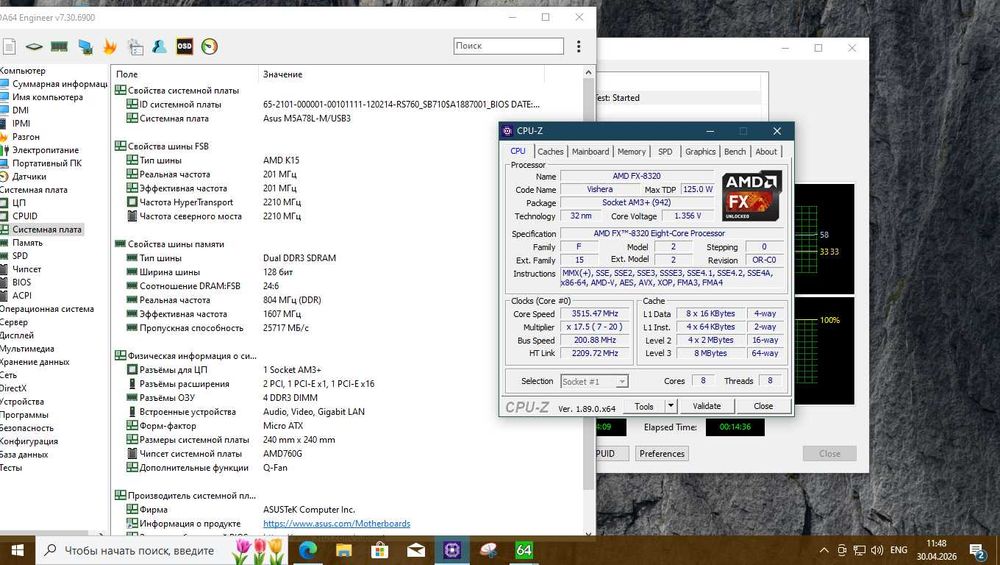1000x565 pixels.
Task: Click the gray tools-and-panel toolbar icon
Action: [135, 47]
